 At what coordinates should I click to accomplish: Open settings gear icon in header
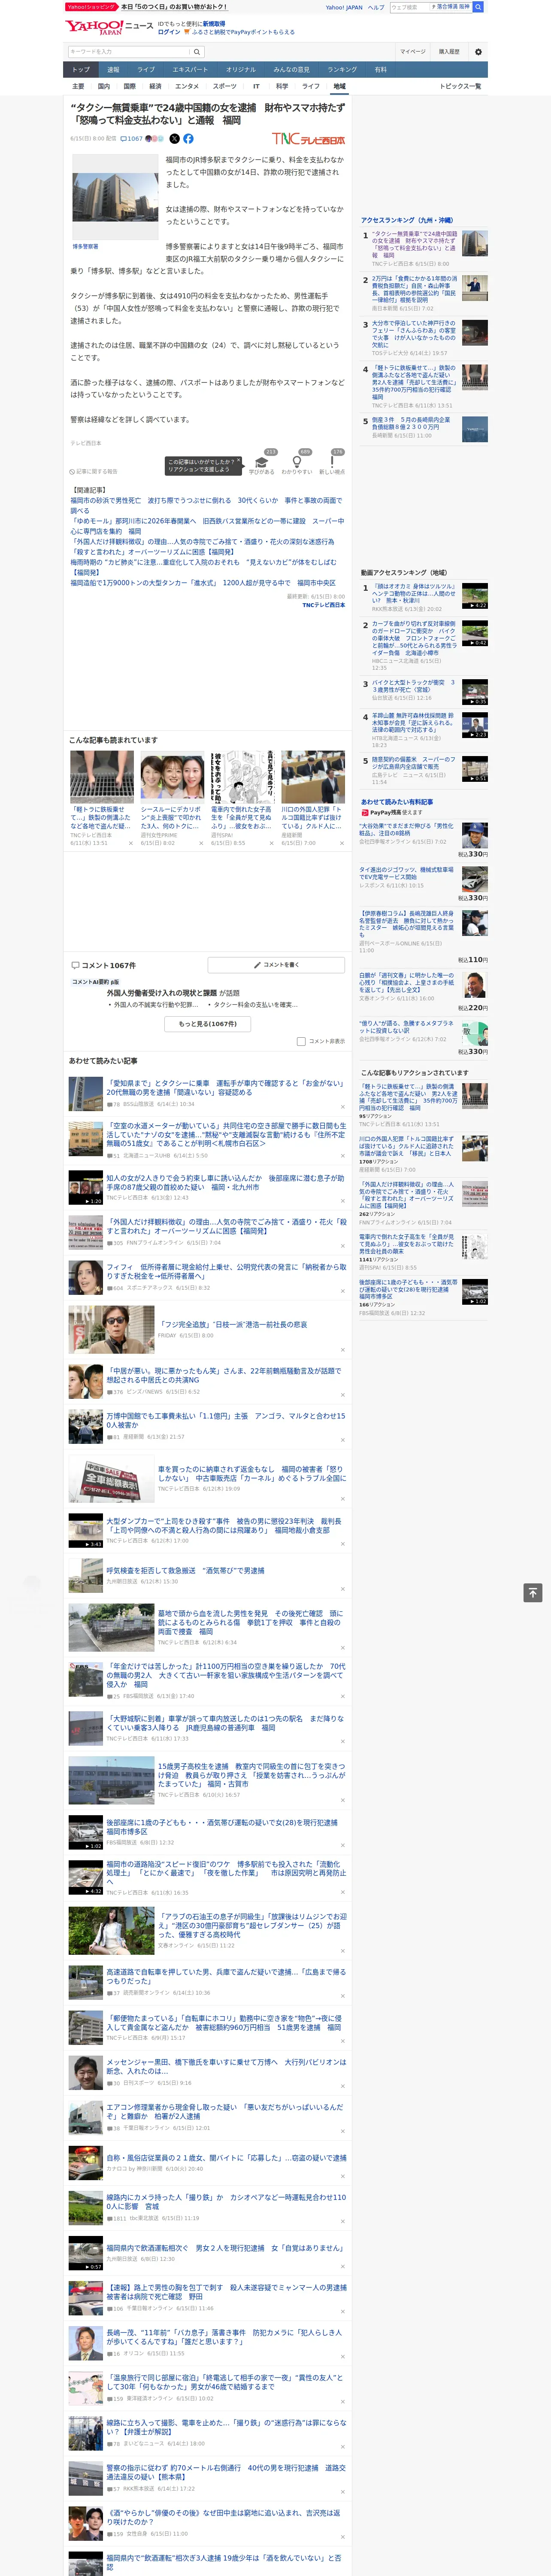point(478,51)
